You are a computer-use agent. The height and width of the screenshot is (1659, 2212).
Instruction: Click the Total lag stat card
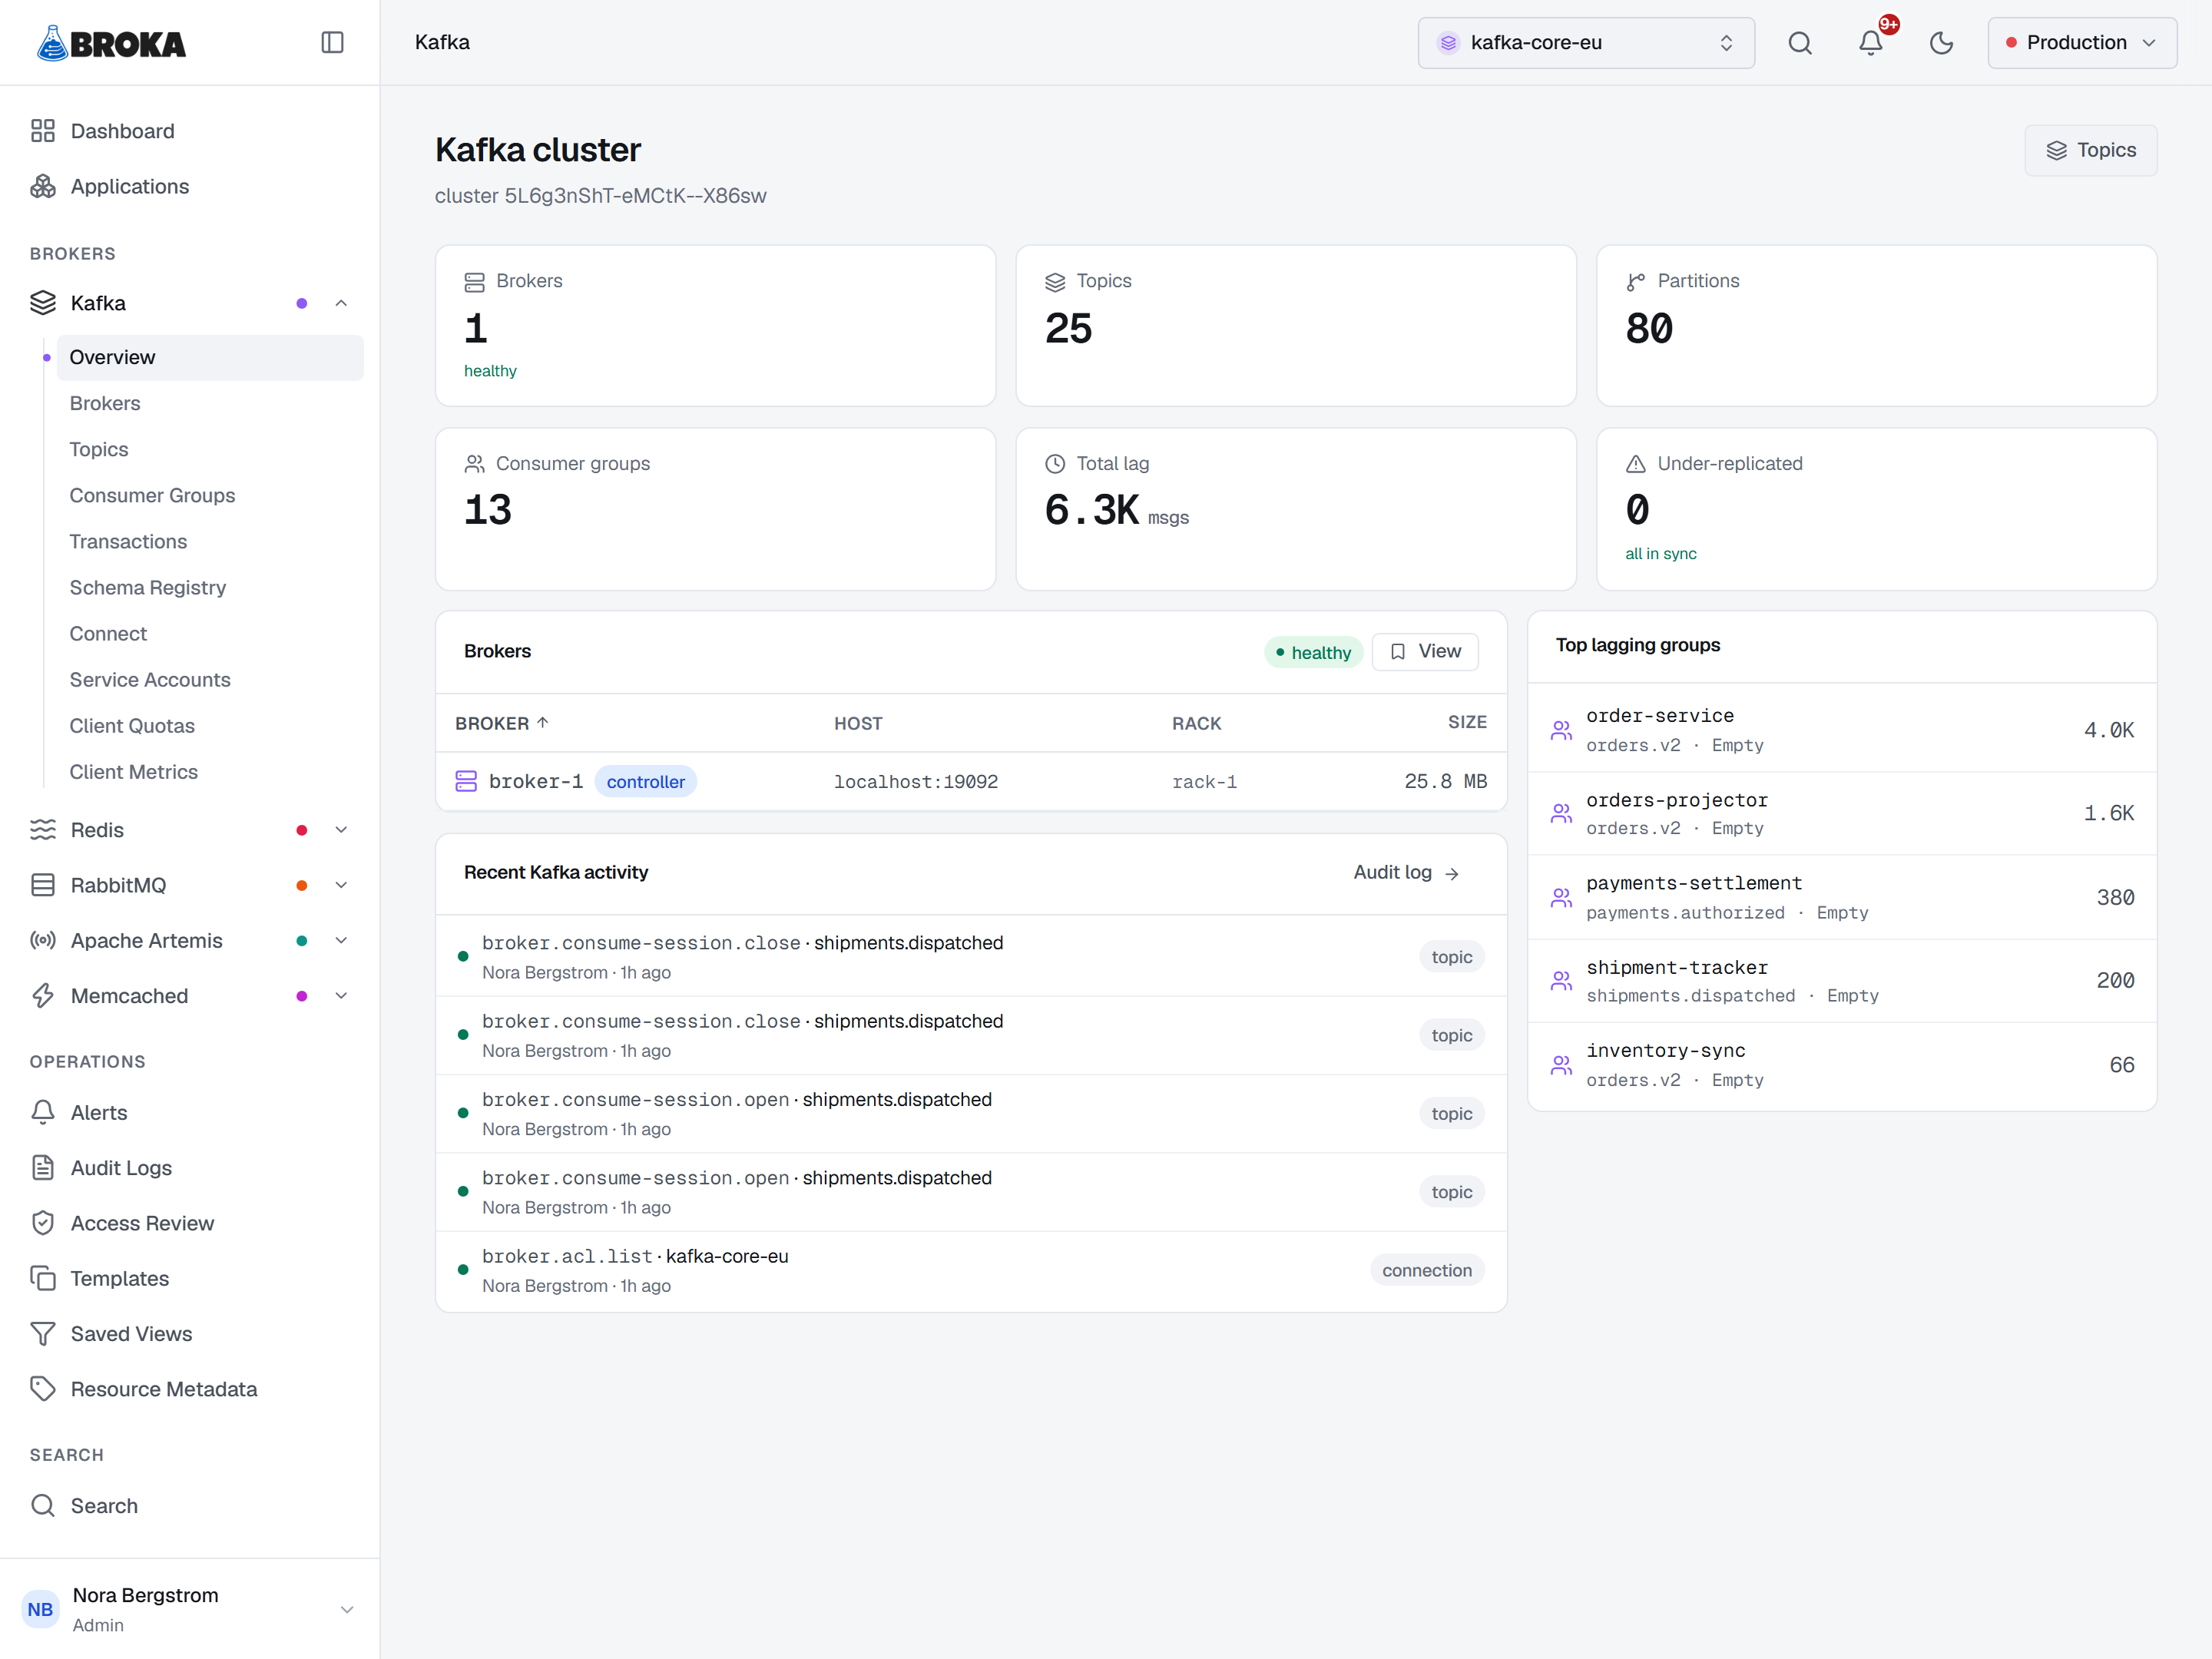pos(1296,509)
